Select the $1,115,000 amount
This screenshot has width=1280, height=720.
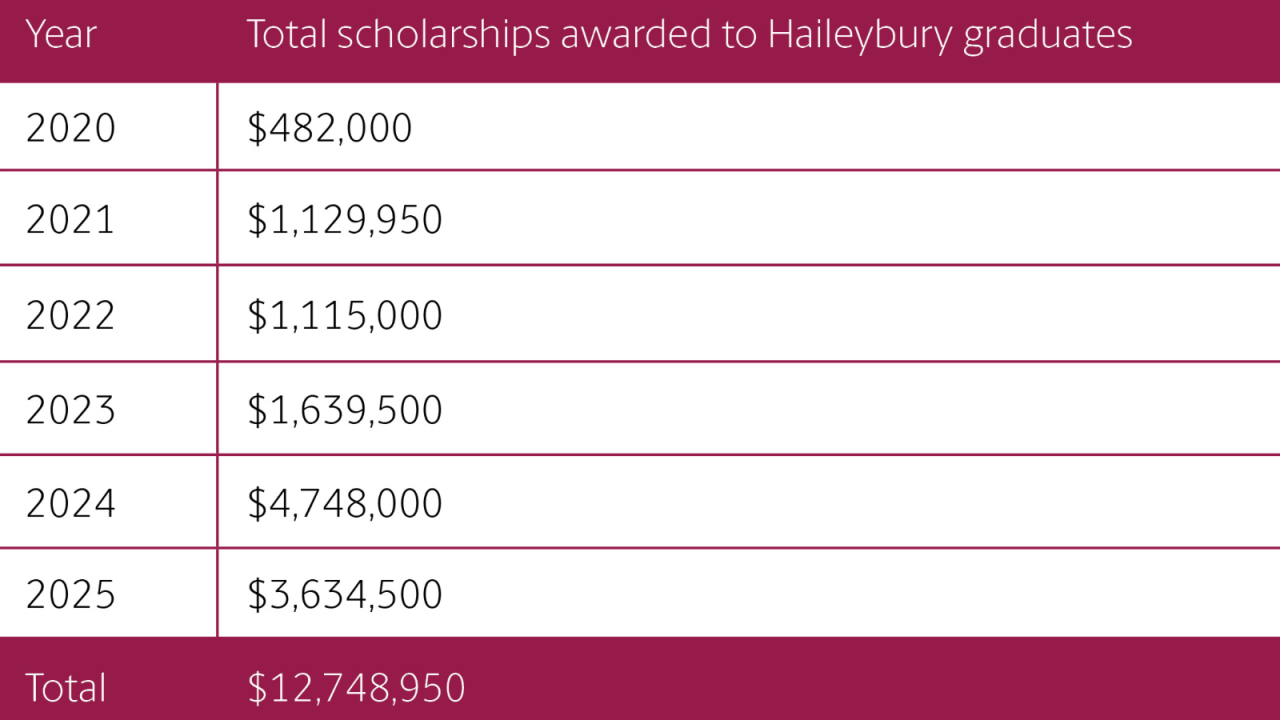click(x=344, y=315)
